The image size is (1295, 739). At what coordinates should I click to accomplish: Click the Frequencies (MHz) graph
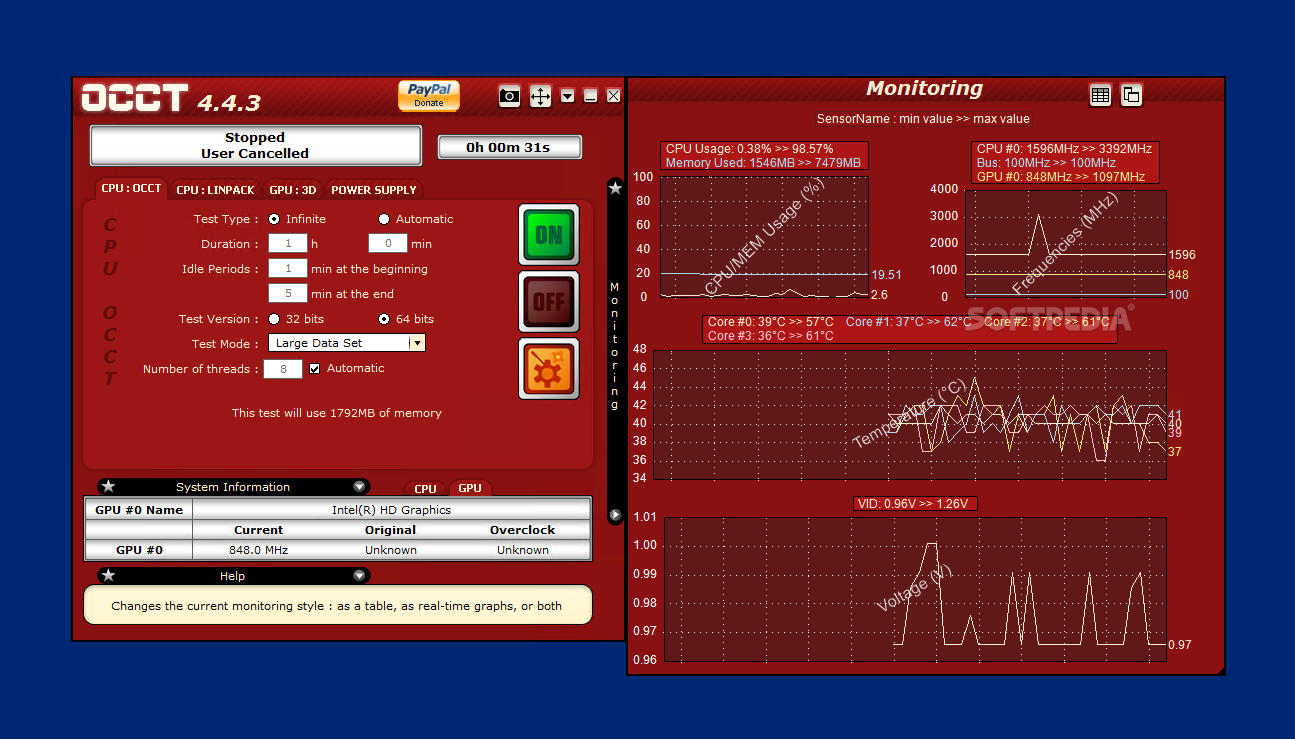pos(1066,243)
